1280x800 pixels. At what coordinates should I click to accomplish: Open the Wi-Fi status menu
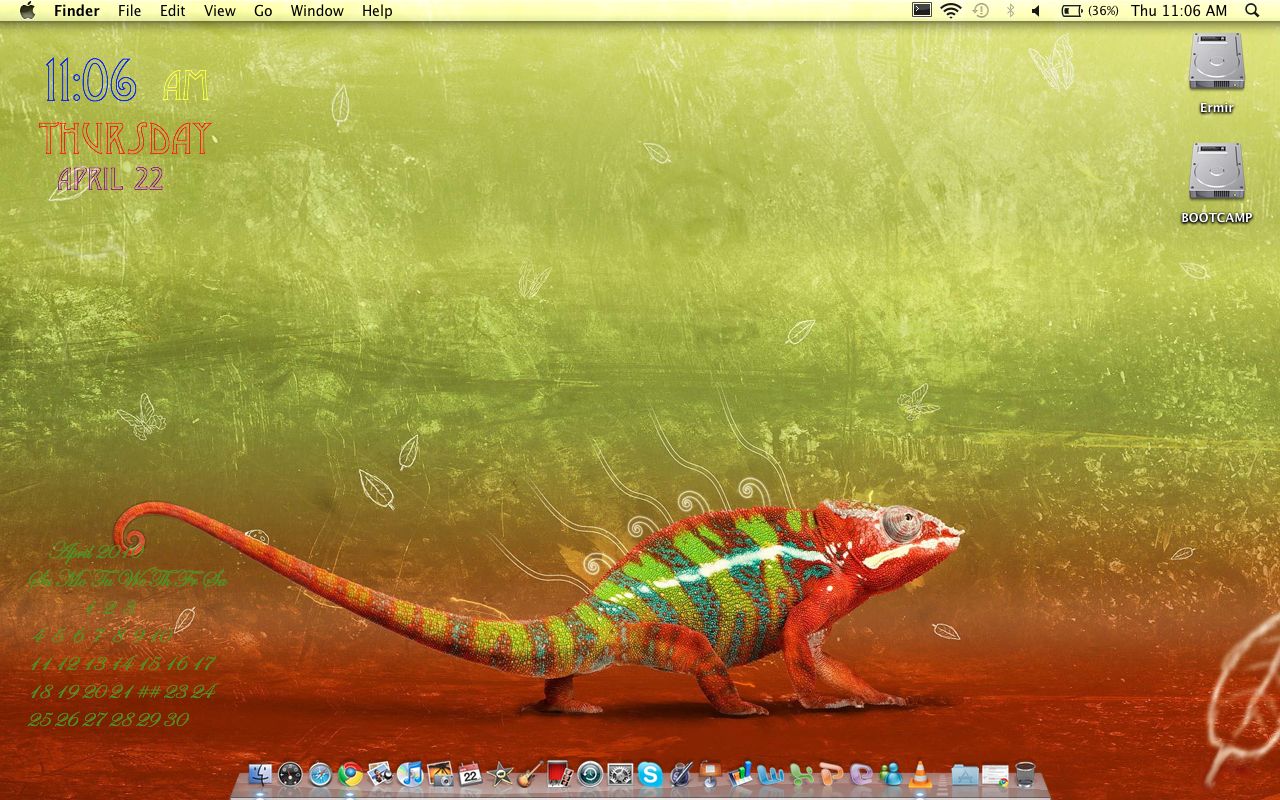pos(951,11)
